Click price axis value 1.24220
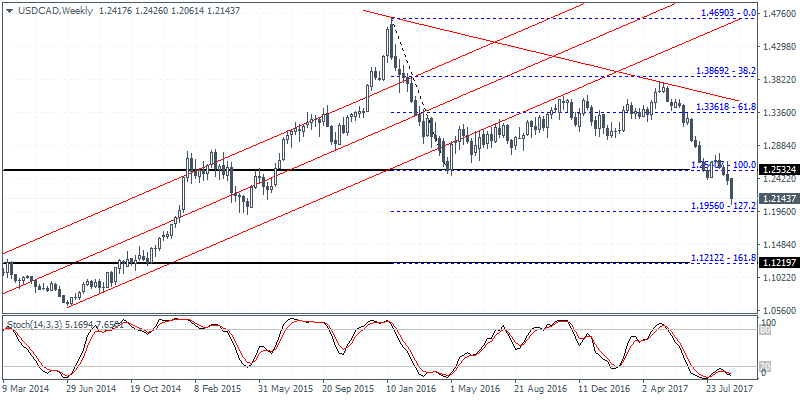This screenshot has height=400, width=800. pos(779,179)
